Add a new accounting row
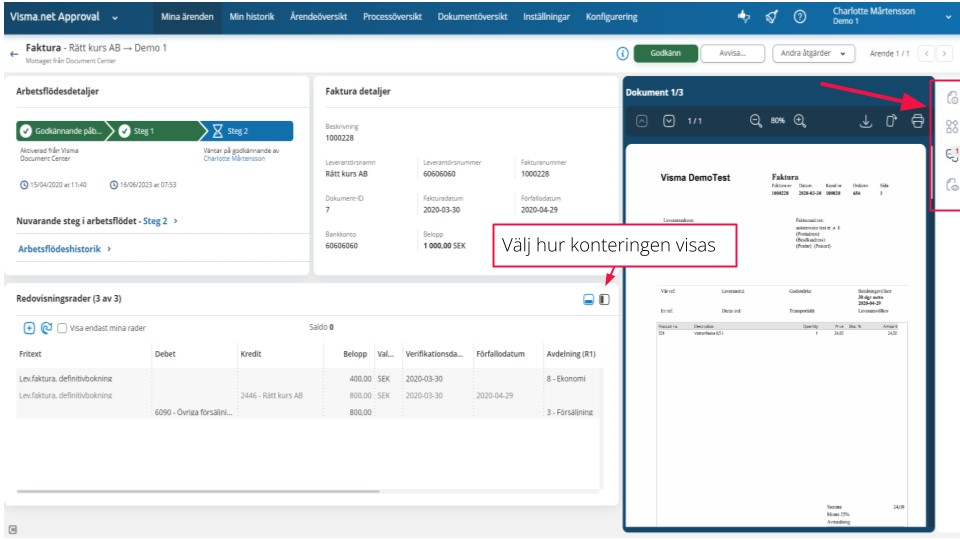This screenshot has height=540, width=960. pos(29,328)
